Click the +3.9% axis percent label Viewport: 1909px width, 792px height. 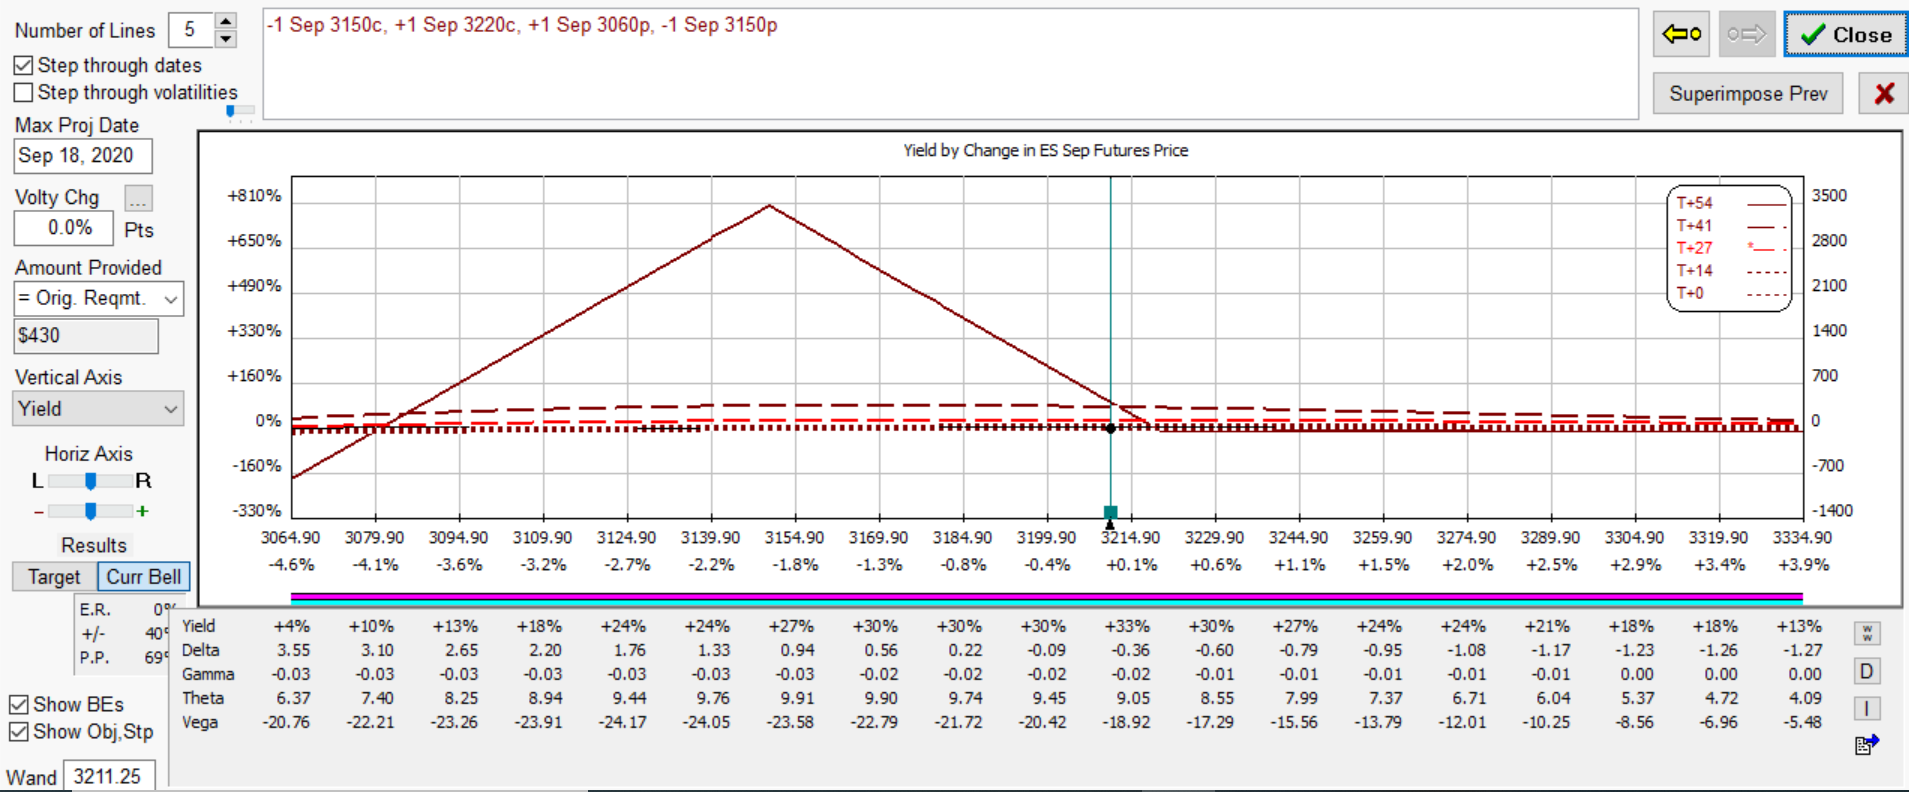1803,565
